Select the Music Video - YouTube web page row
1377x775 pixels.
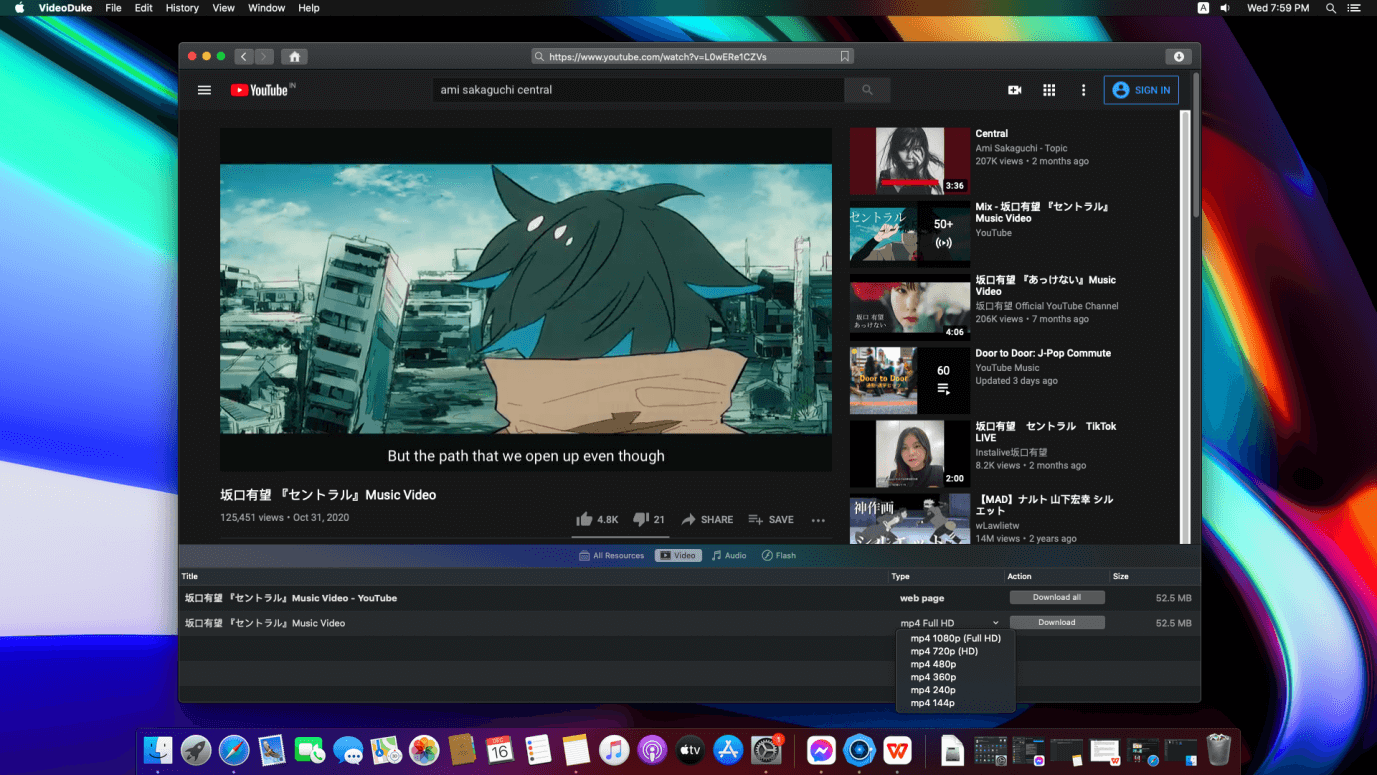tap(689, 598)
